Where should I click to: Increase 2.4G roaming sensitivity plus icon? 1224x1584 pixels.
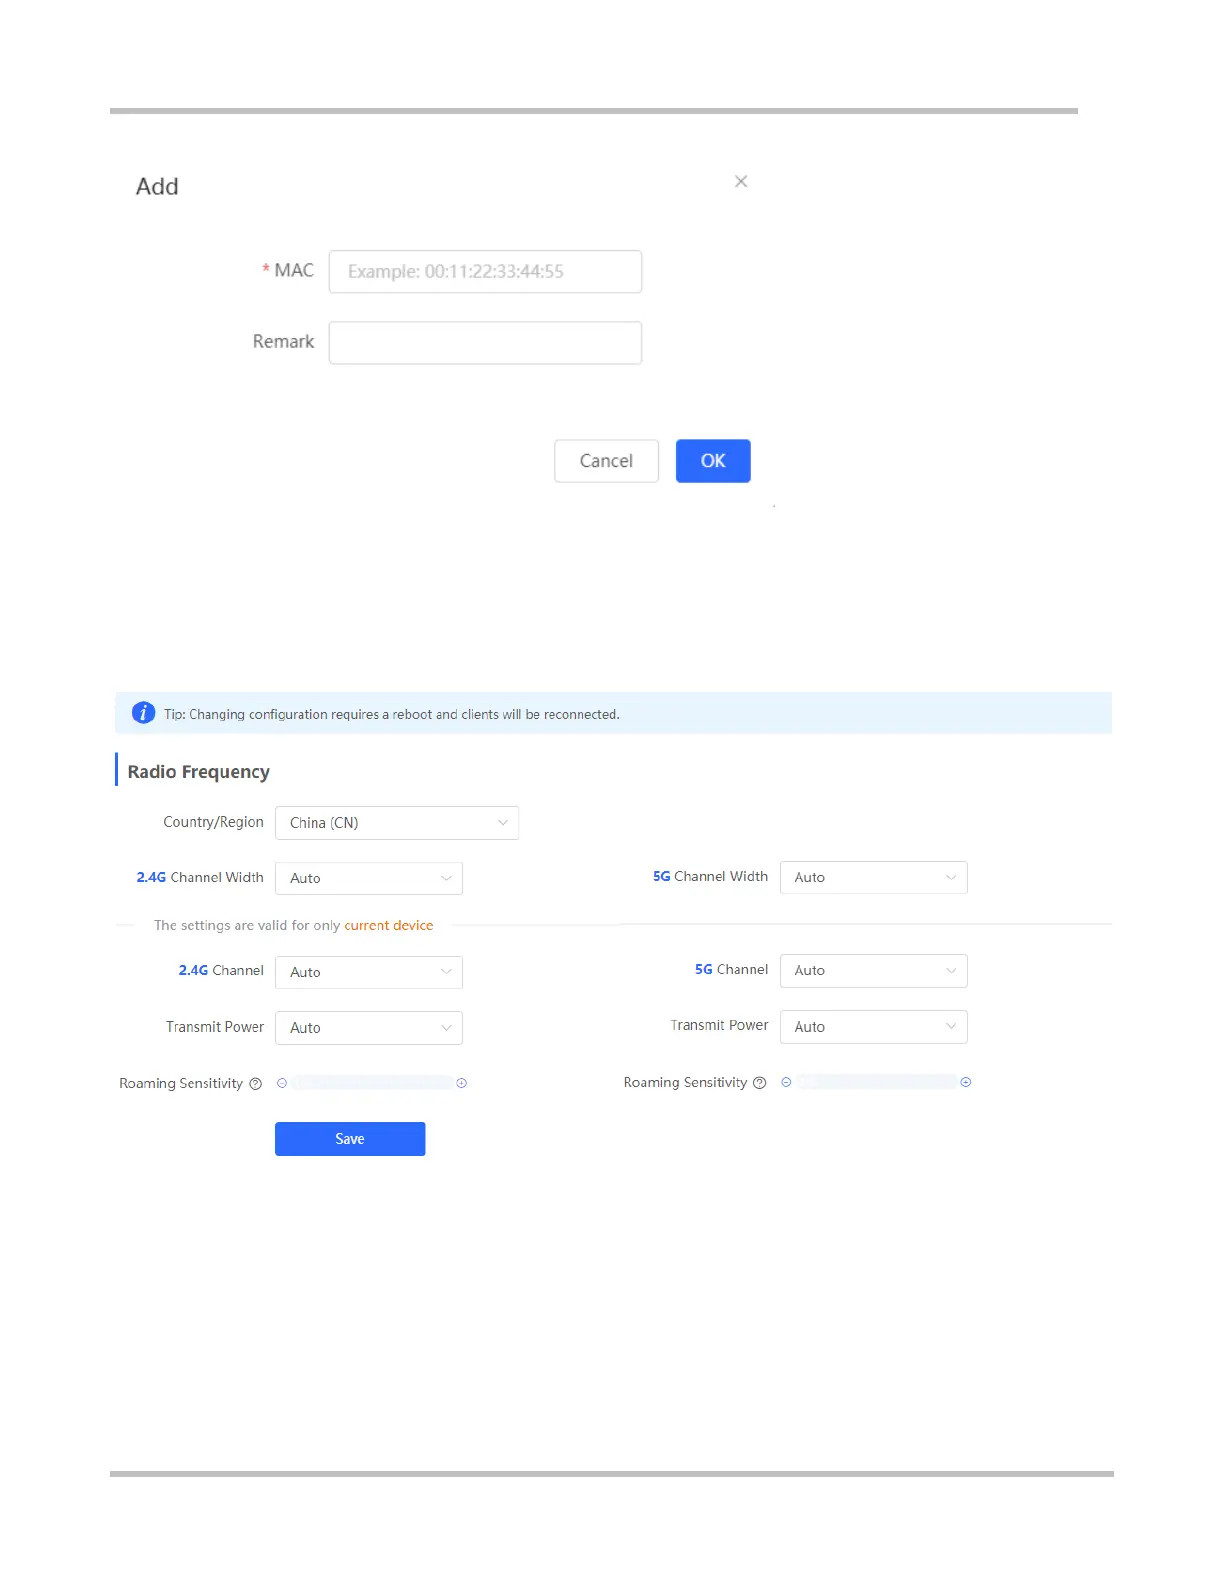point(462,1083)
